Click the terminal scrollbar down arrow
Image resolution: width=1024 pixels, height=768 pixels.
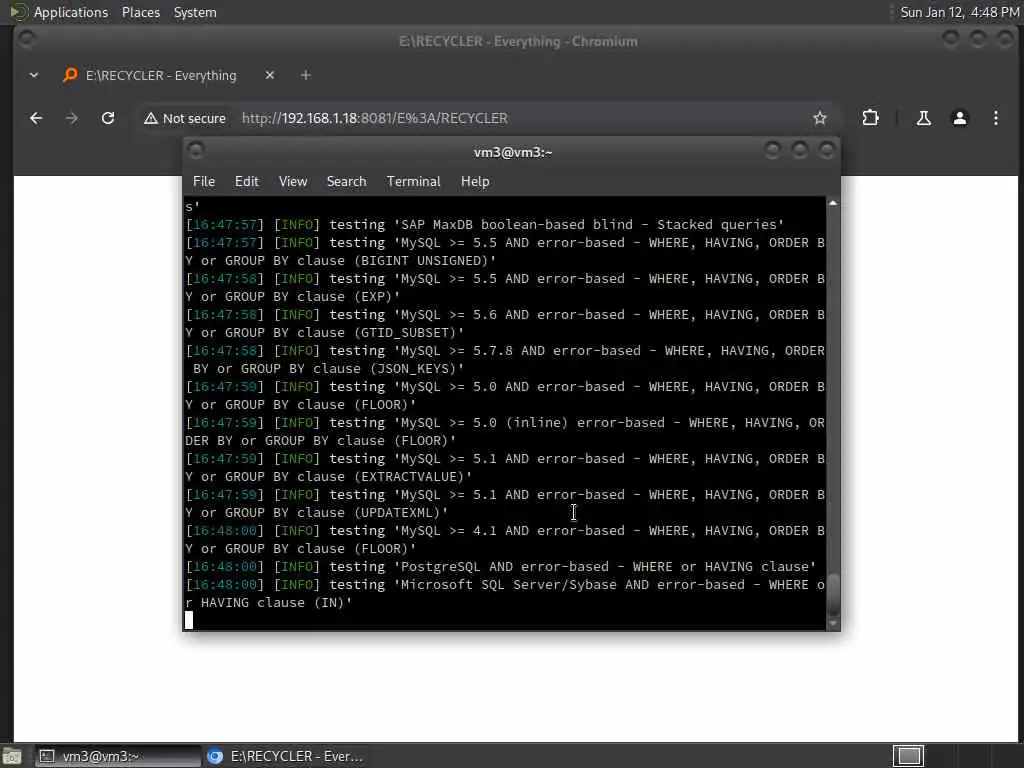tap(833, 624)
